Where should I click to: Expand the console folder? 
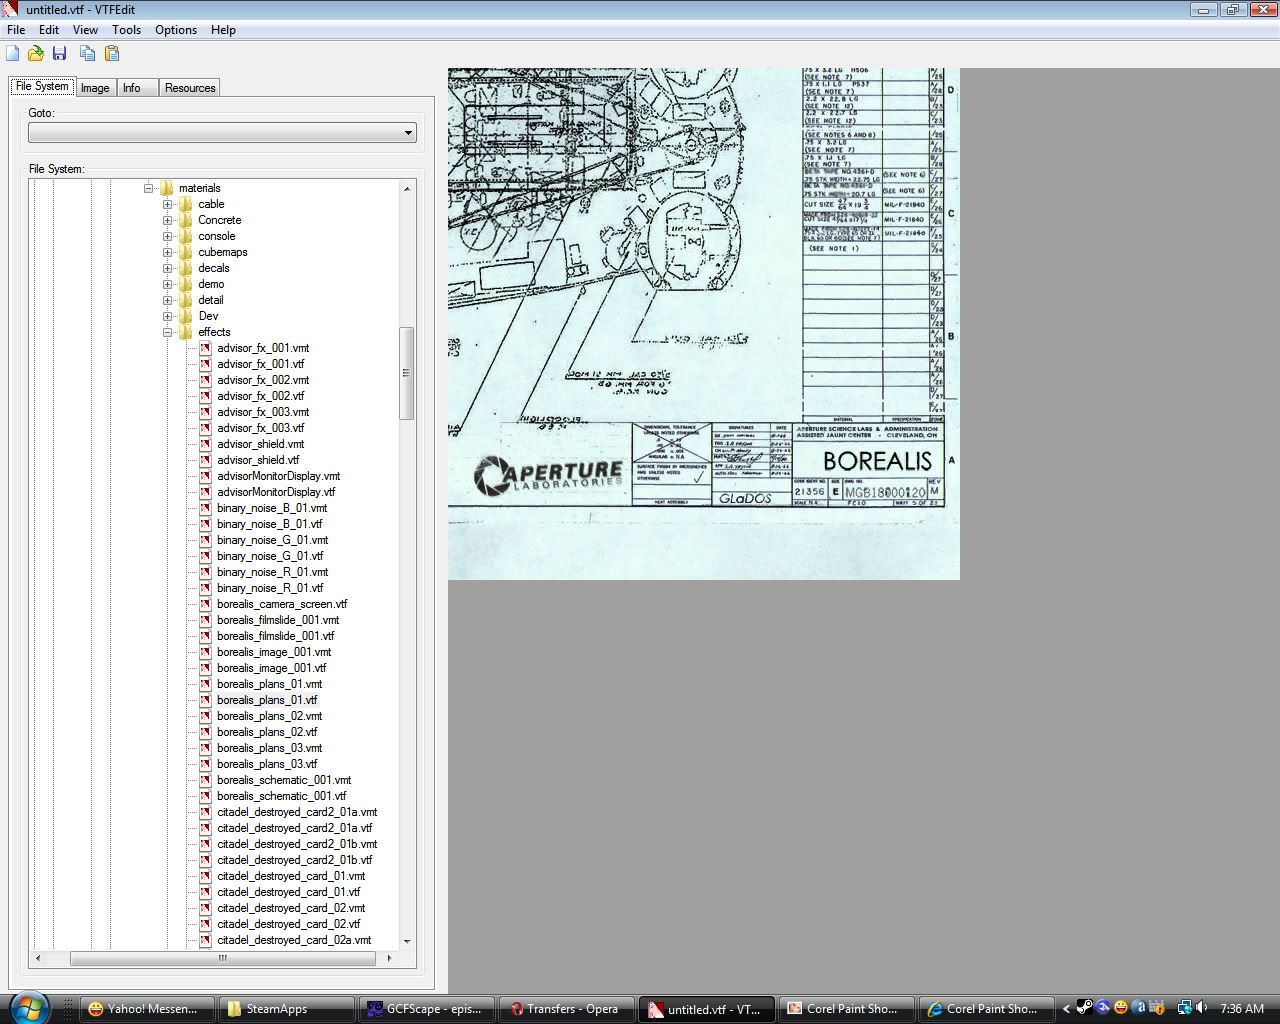[x=168, y=236]
